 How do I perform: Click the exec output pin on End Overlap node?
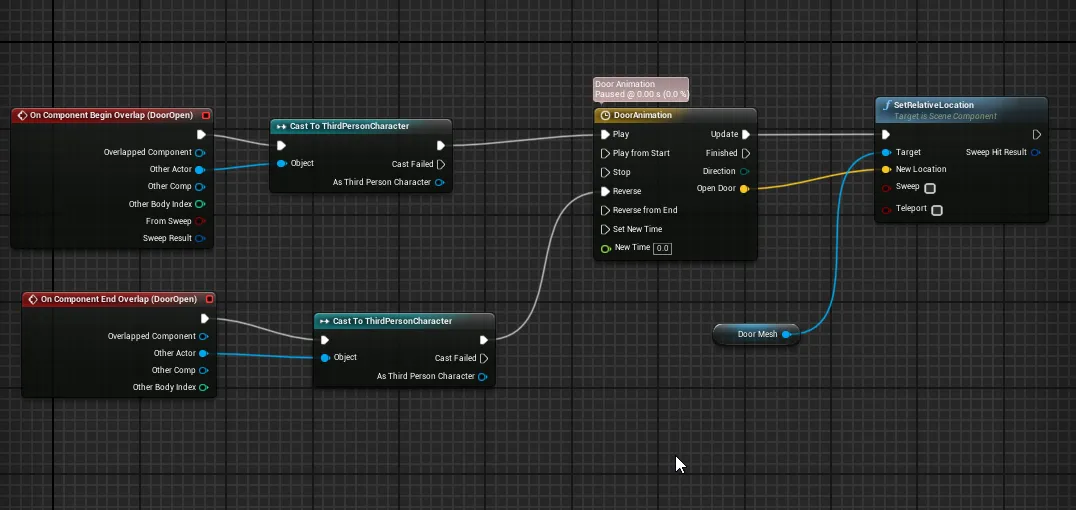[204, 318]
